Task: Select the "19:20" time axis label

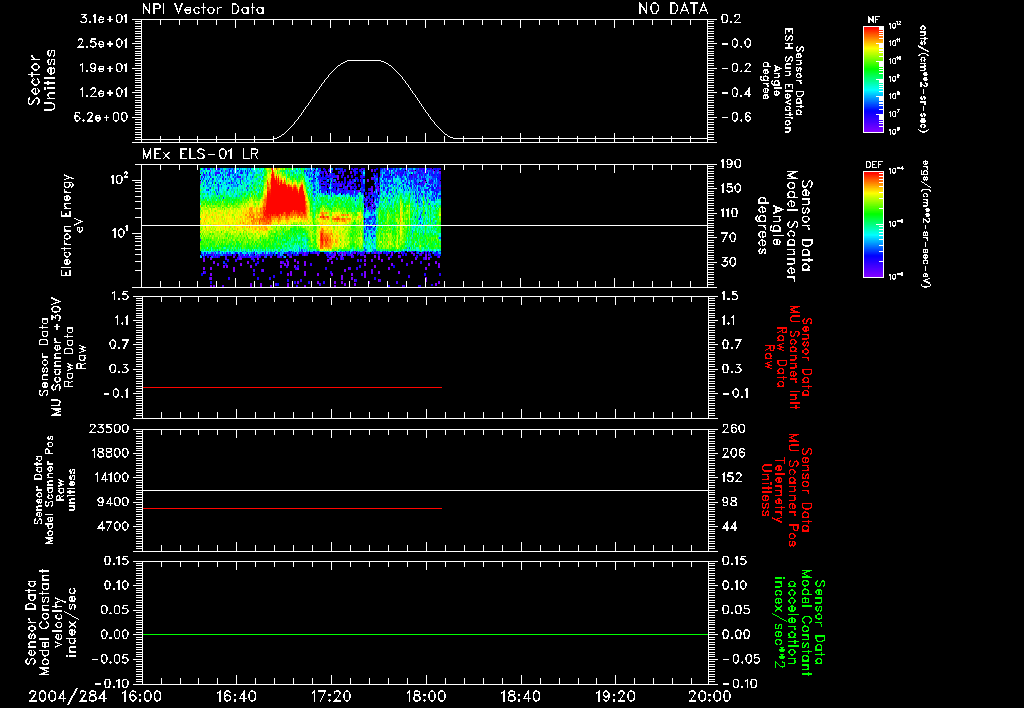Action: (615, 696)
